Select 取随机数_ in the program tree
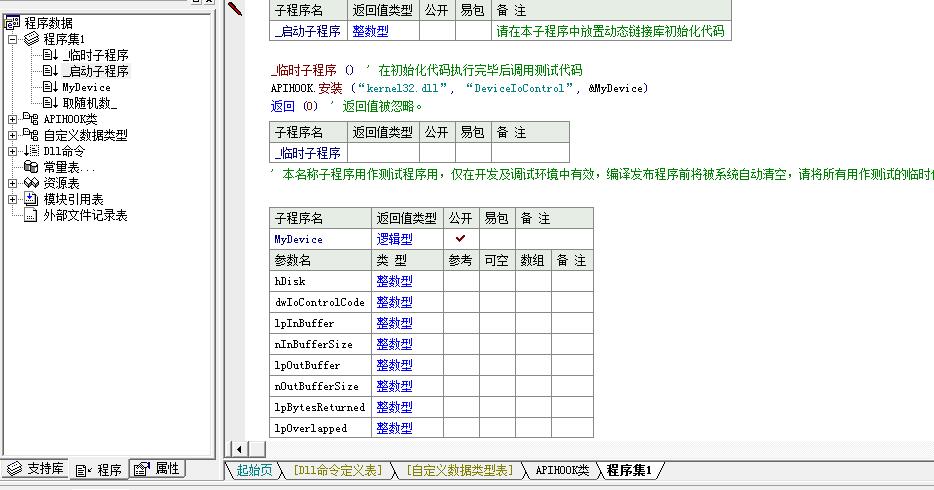The width and height of the screenshot is (934, 490). click(89, 104)
